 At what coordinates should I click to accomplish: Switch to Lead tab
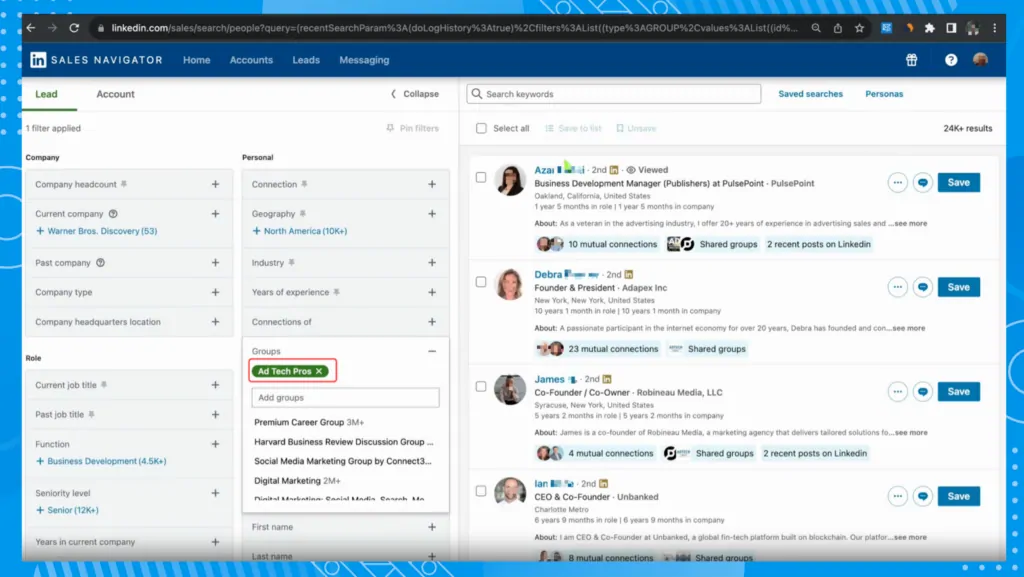point(46,94)
